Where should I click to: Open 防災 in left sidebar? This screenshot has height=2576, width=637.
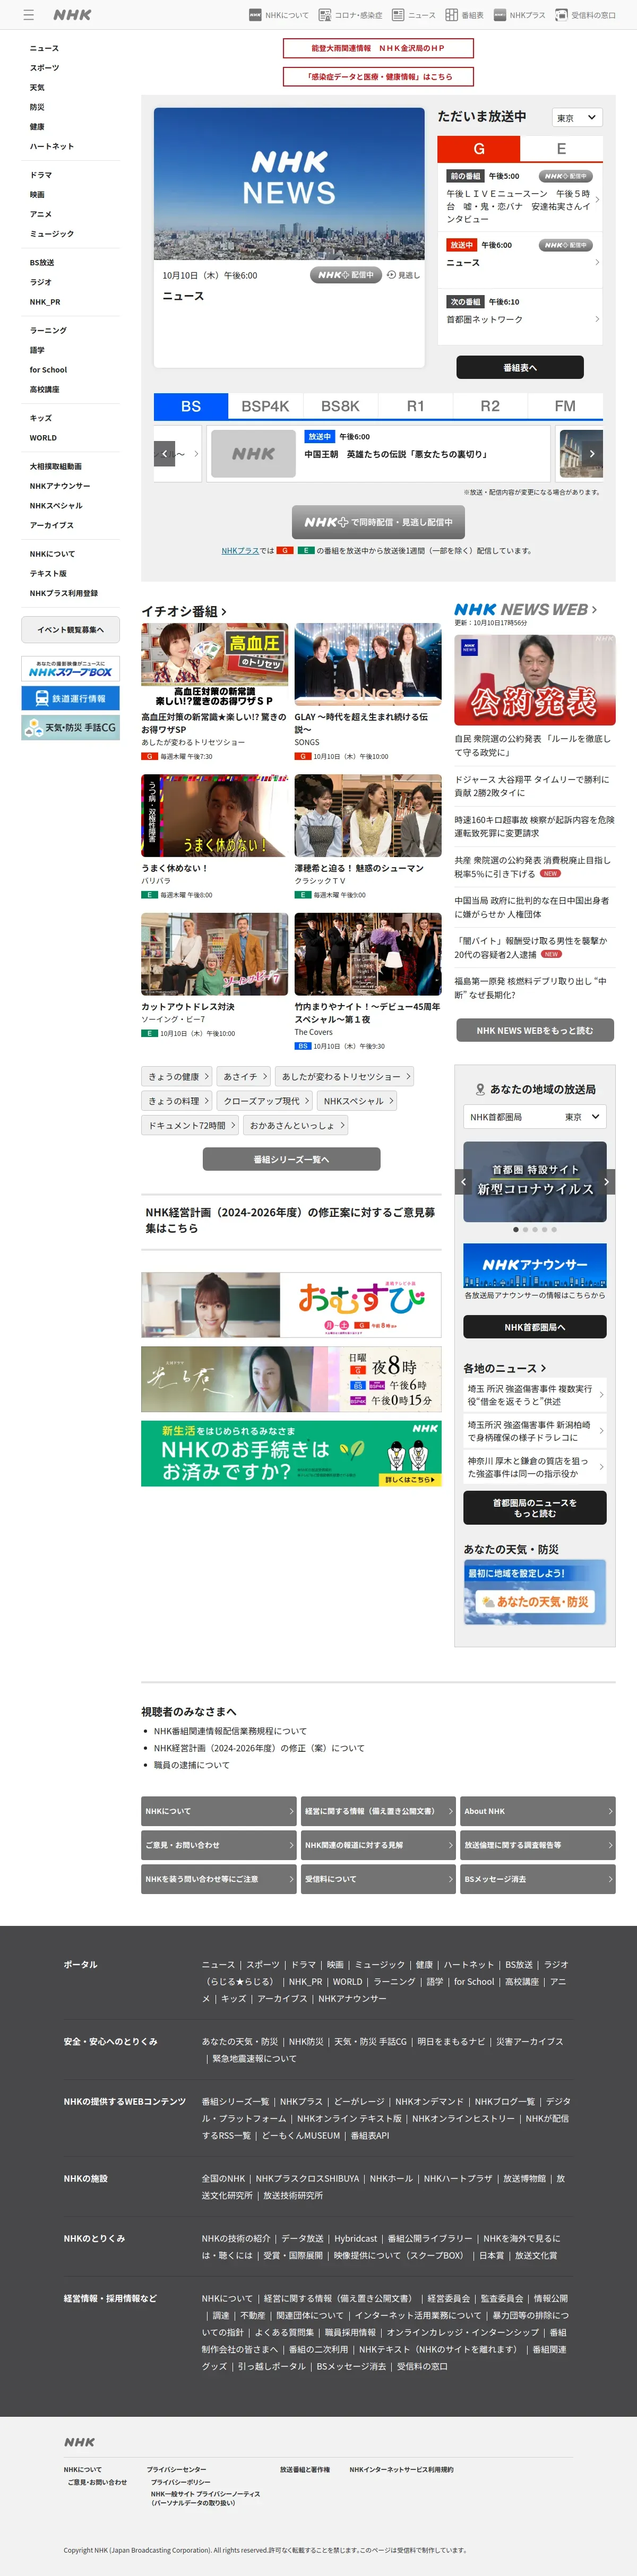coord(37,107)
